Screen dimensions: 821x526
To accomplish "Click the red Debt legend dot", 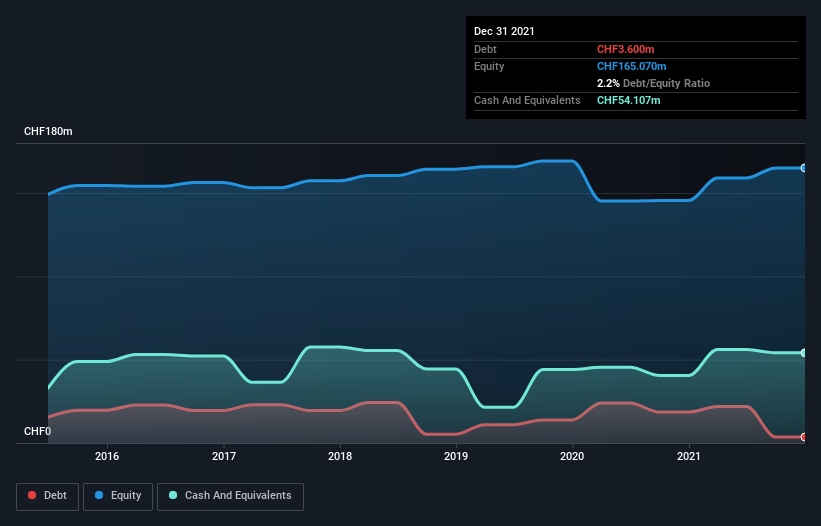I will coord(32,495).
